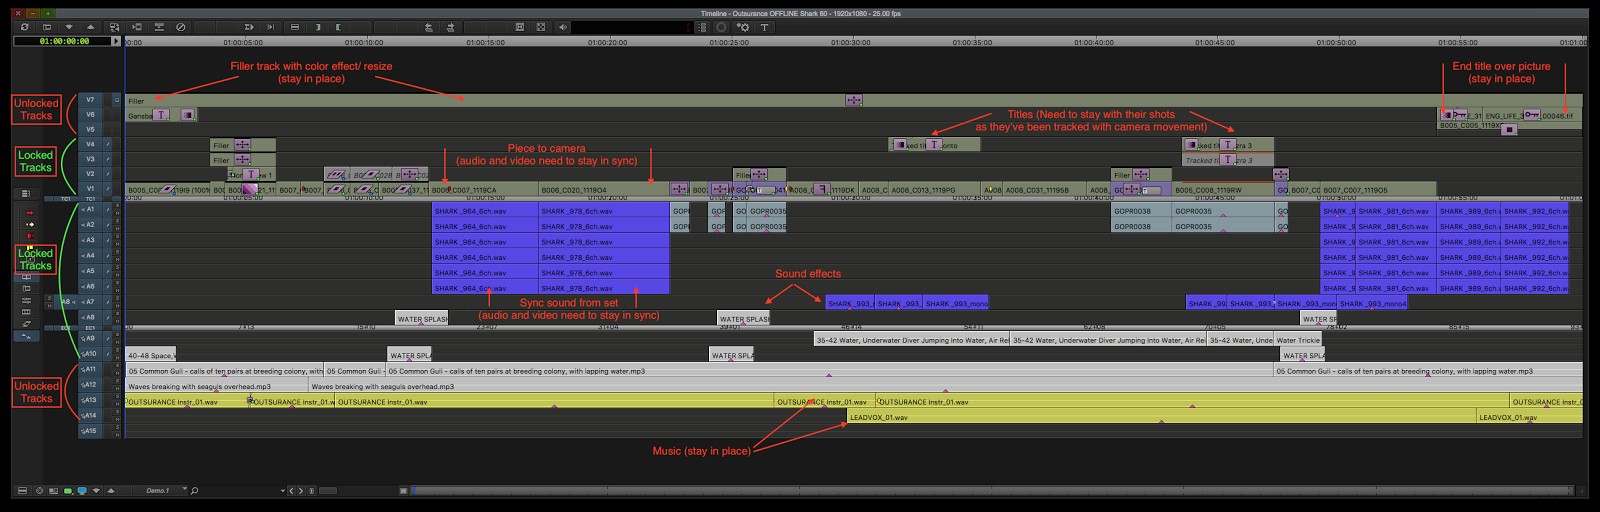Click the red segment mode arrow in left palette

(29, 213)
